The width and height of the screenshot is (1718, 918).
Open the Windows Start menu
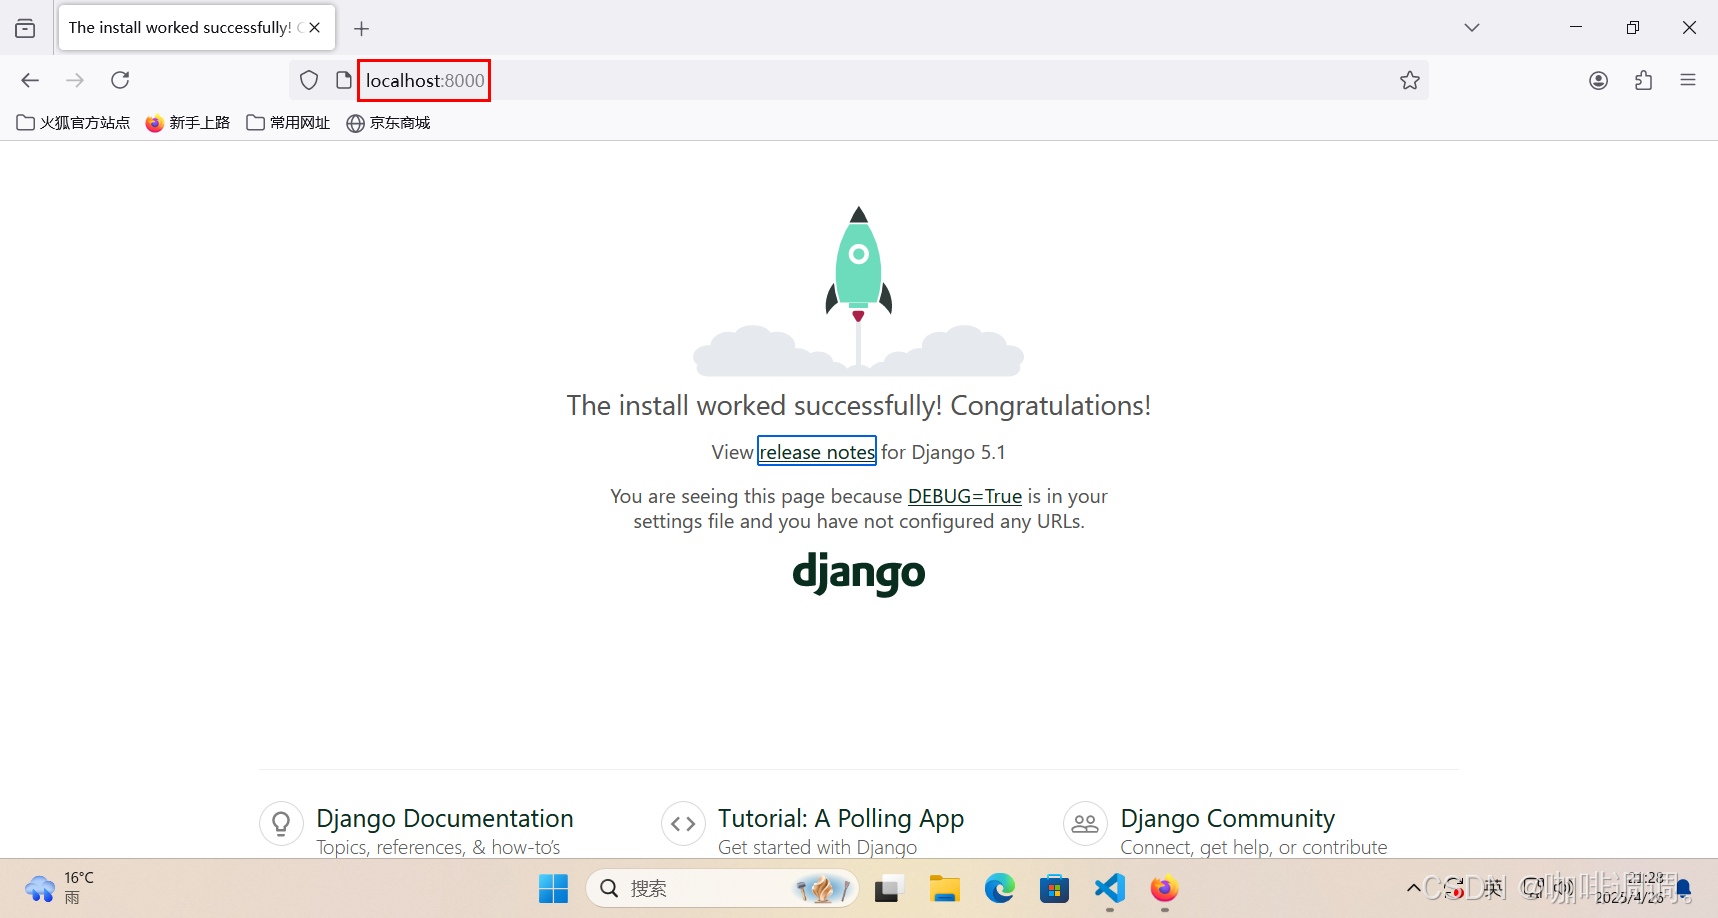(553, 888)
